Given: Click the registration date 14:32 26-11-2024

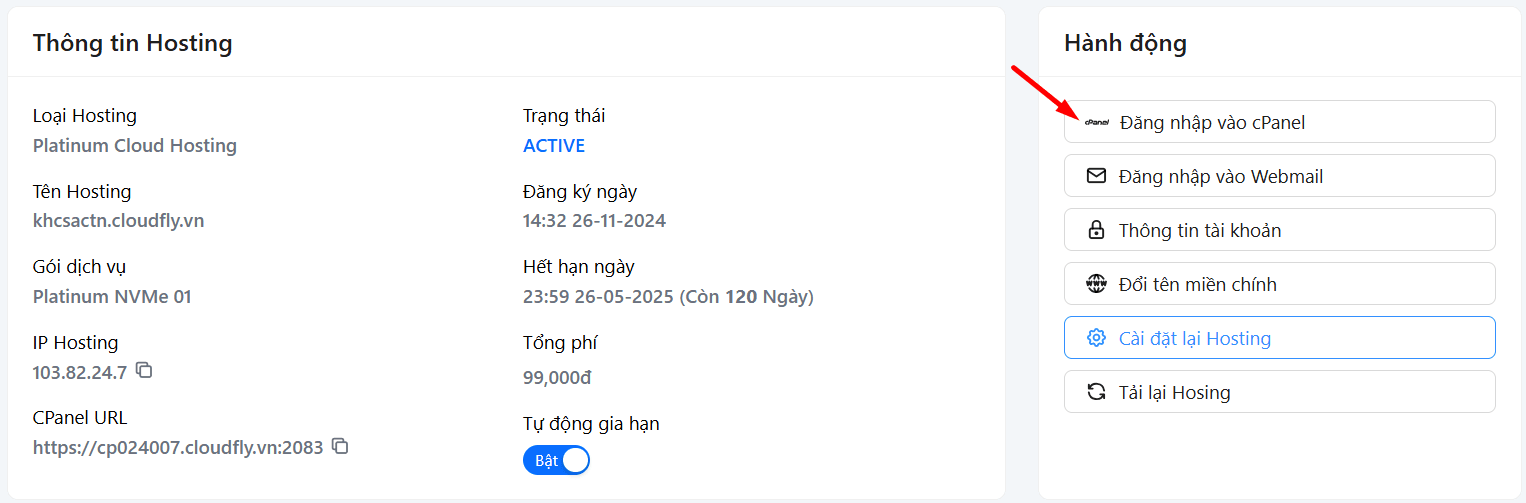Looking at the screenshot, I should click(x=594, y=221).
